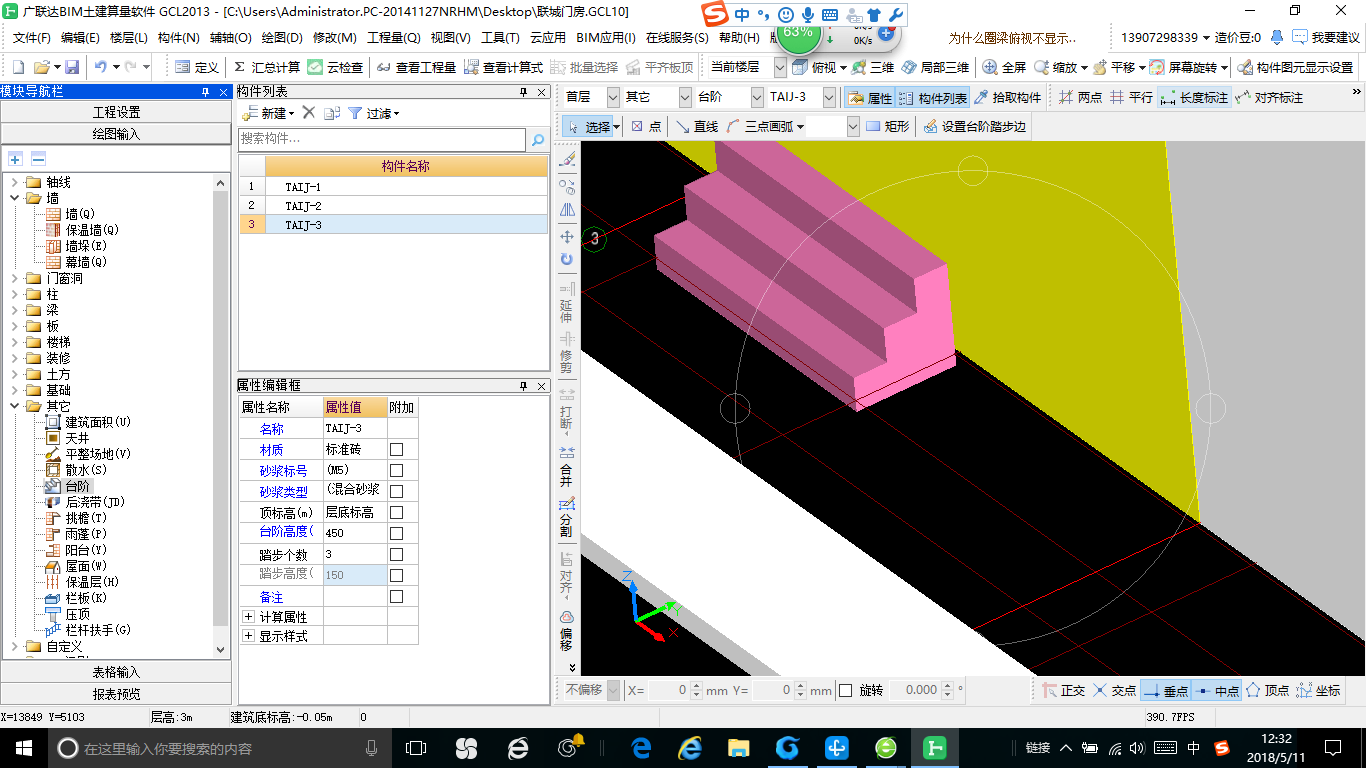
Task: Click 设置台阶踏步边 step edge tool
Action: (x=974, y=127)
